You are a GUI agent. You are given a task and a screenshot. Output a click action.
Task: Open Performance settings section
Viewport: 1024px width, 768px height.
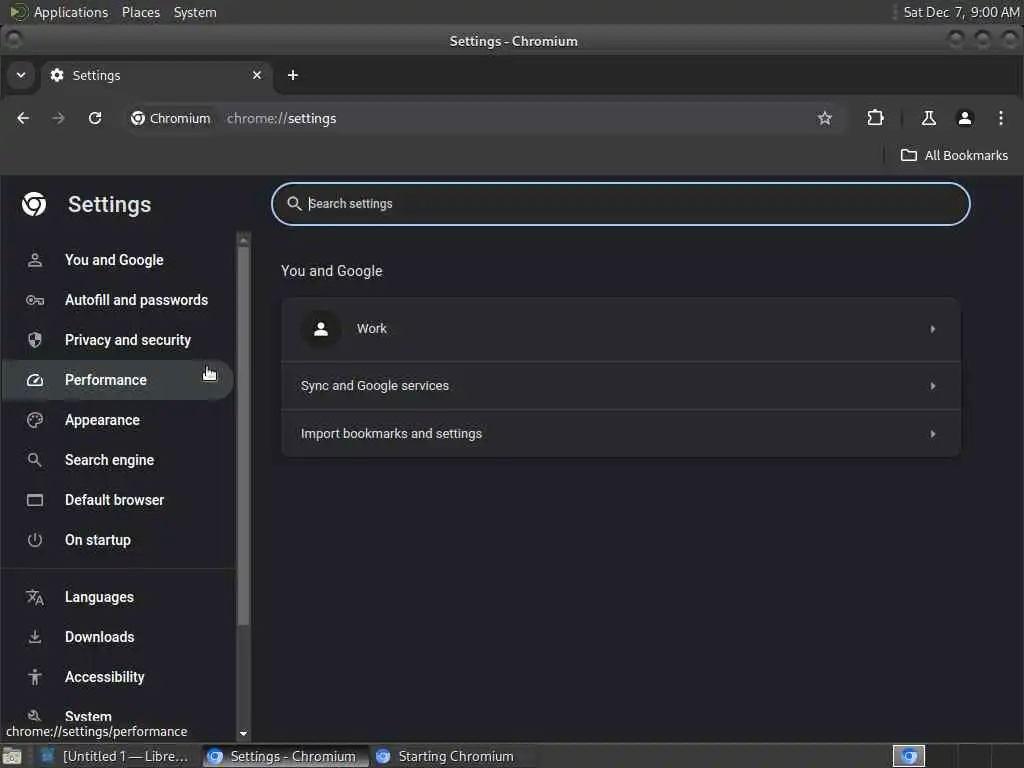118,380
